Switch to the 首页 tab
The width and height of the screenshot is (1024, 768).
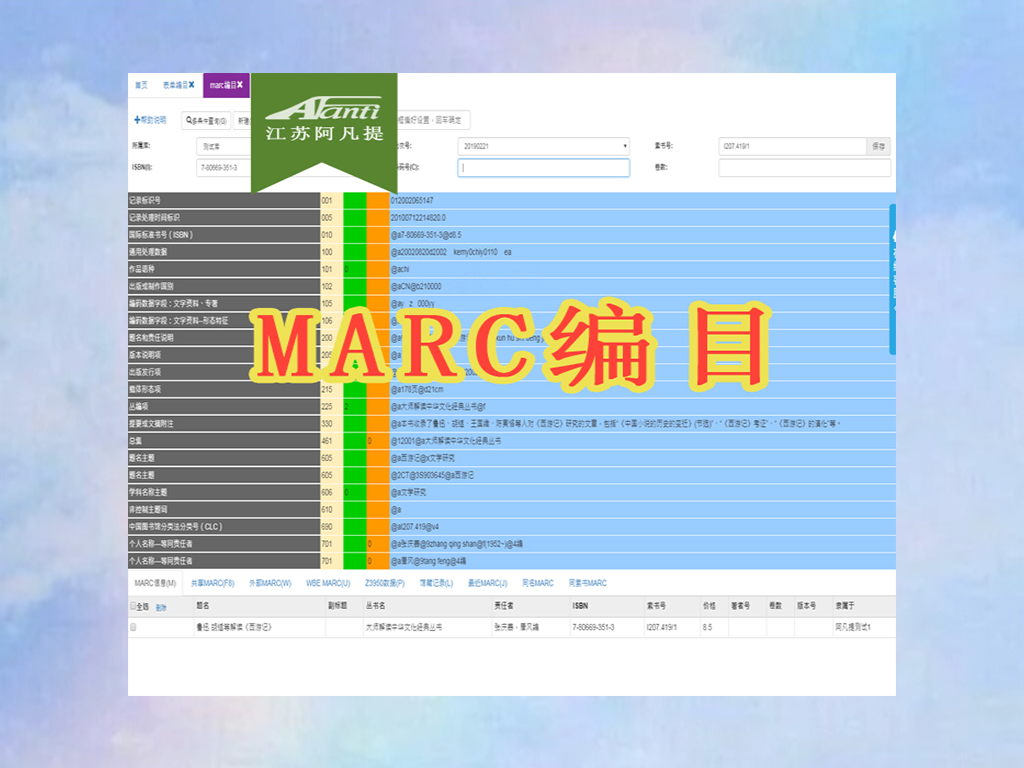tap(141, 85)
